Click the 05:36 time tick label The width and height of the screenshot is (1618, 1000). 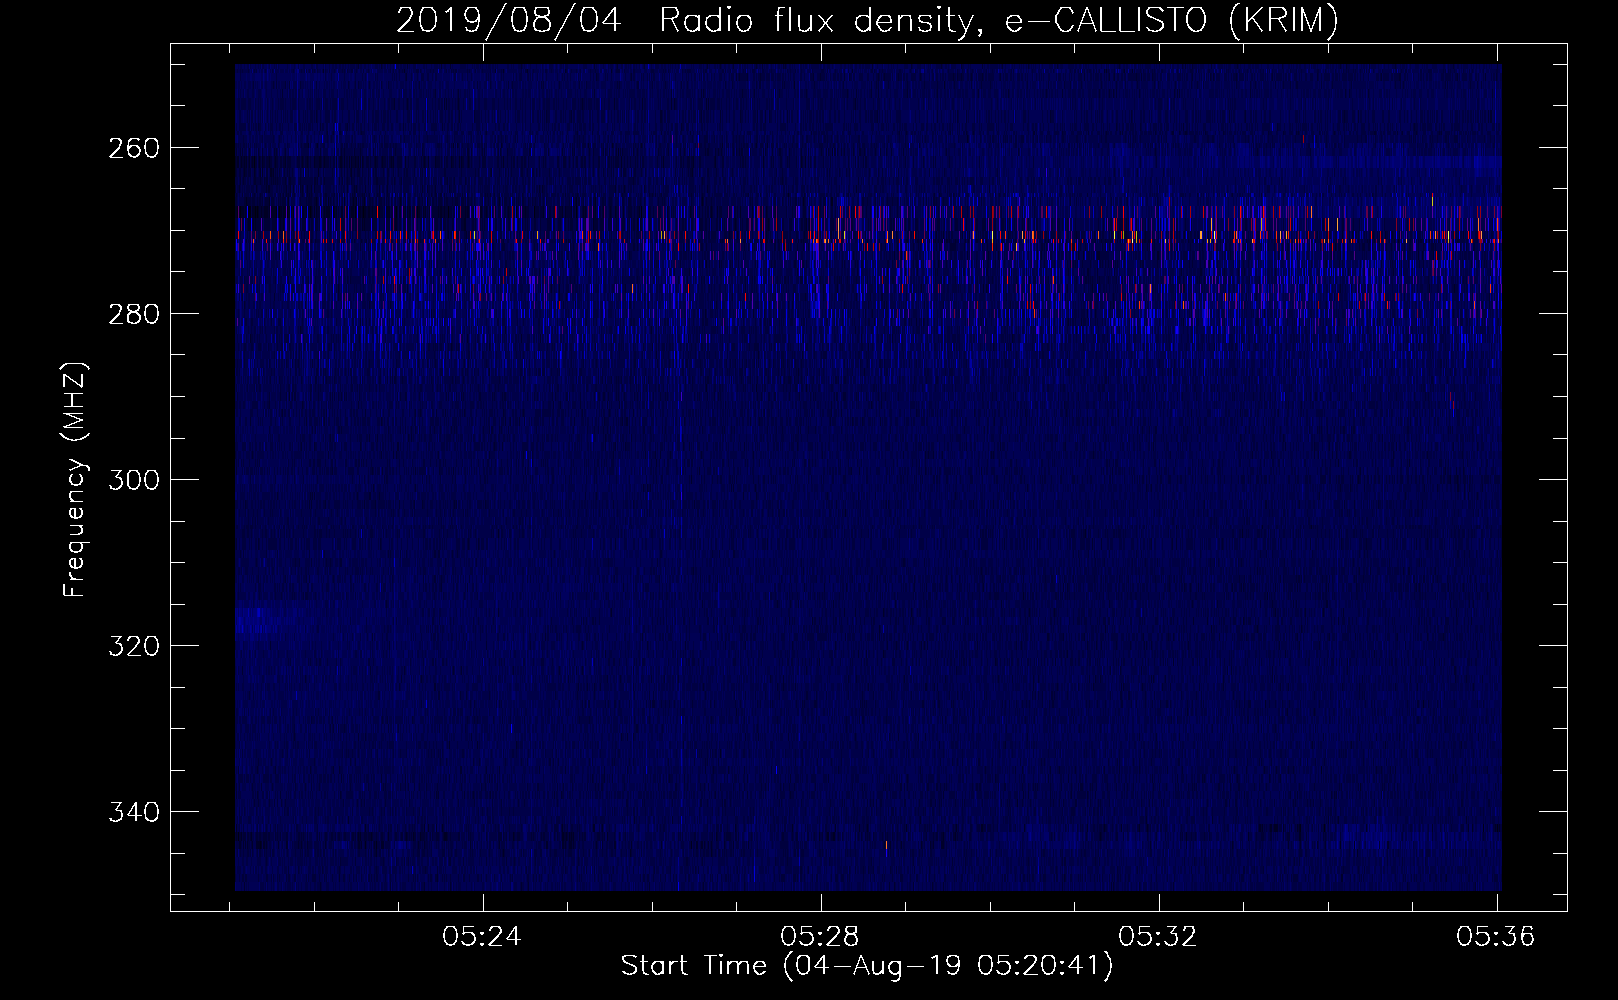1497,937
